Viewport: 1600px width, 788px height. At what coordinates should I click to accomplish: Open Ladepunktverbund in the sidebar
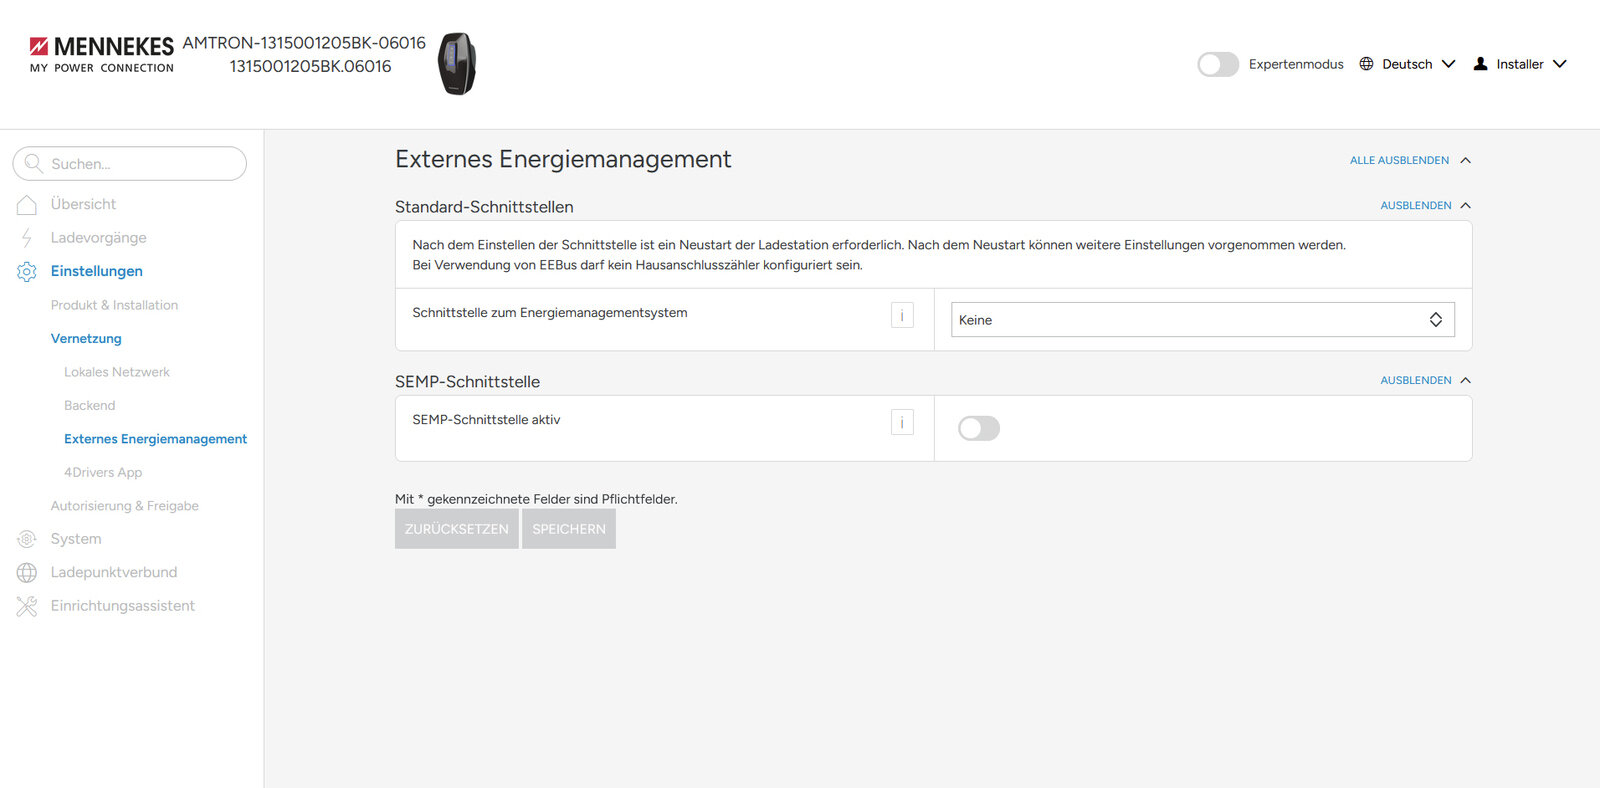pyautogui.click(x=114, y=572)
